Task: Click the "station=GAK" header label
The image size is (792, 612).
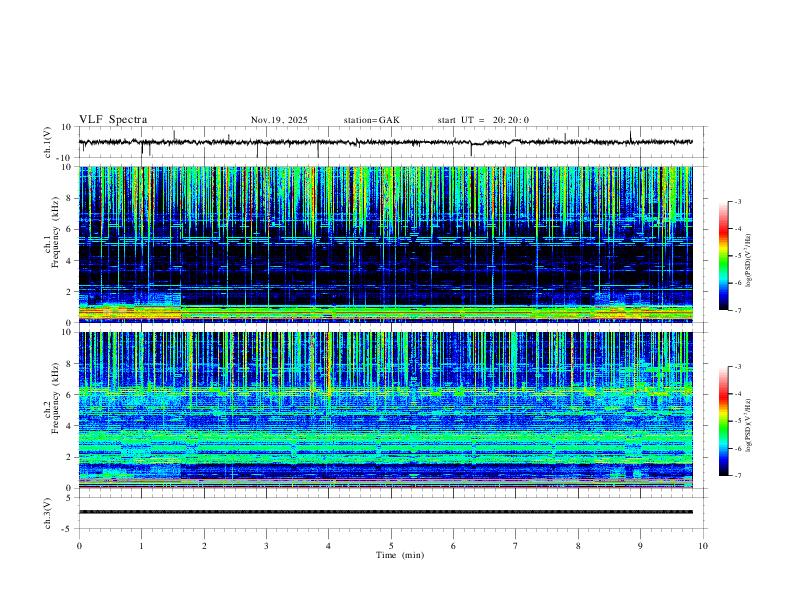Action: click(x=371, y=120)
